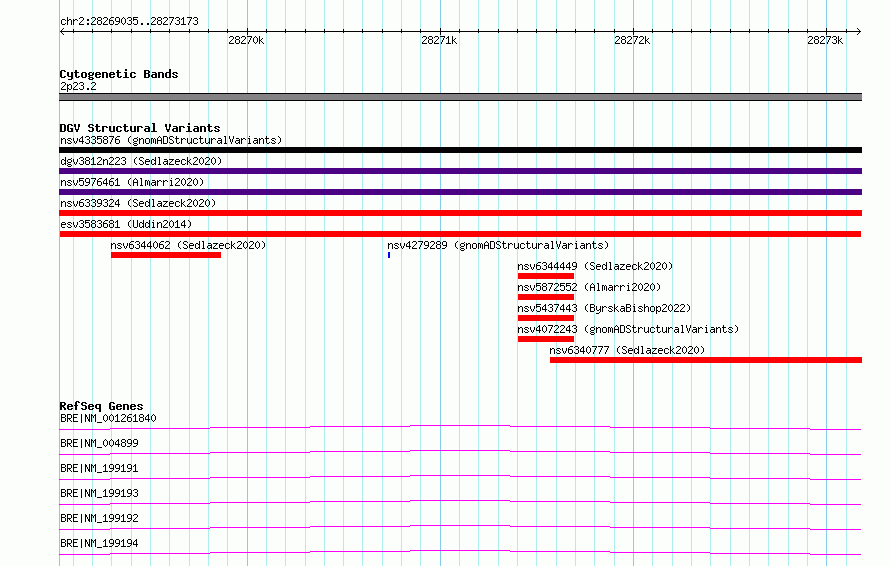Click the chr2:28269035..28273173 coordinate label
This screenshot has height=566, width=890.
coord(129,22)
